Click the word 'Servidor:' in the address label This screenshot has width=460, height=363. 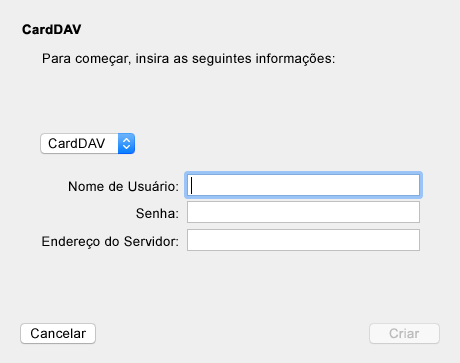151,241
